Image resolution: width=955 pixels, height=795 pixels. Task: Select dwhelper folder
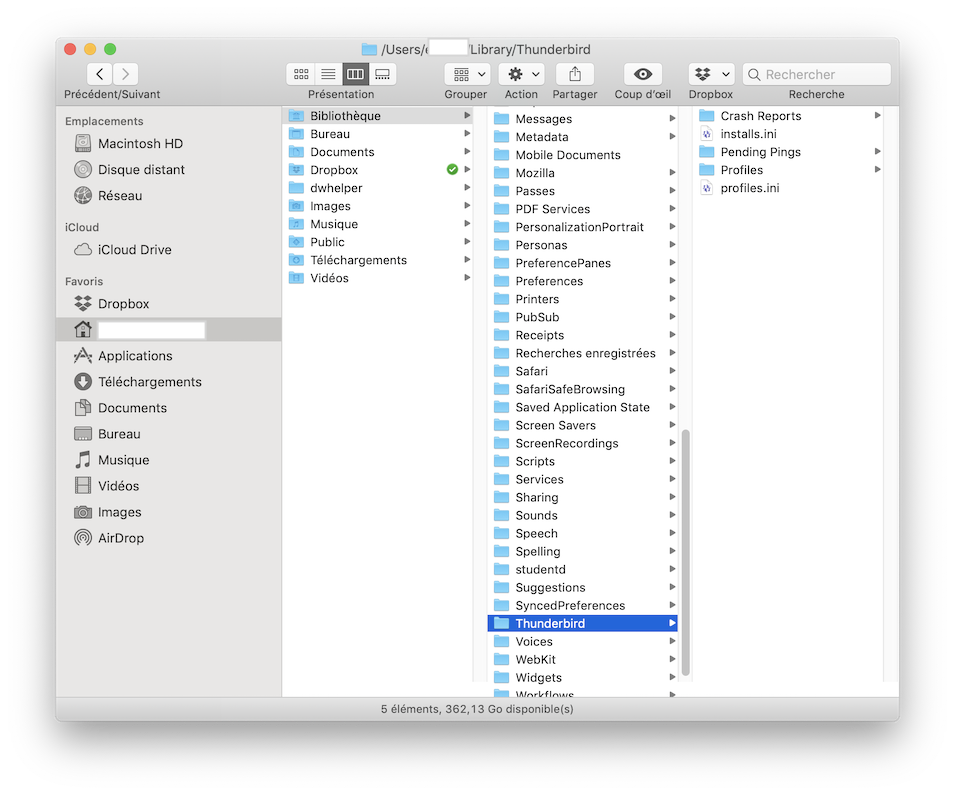[x=379, y=188]
